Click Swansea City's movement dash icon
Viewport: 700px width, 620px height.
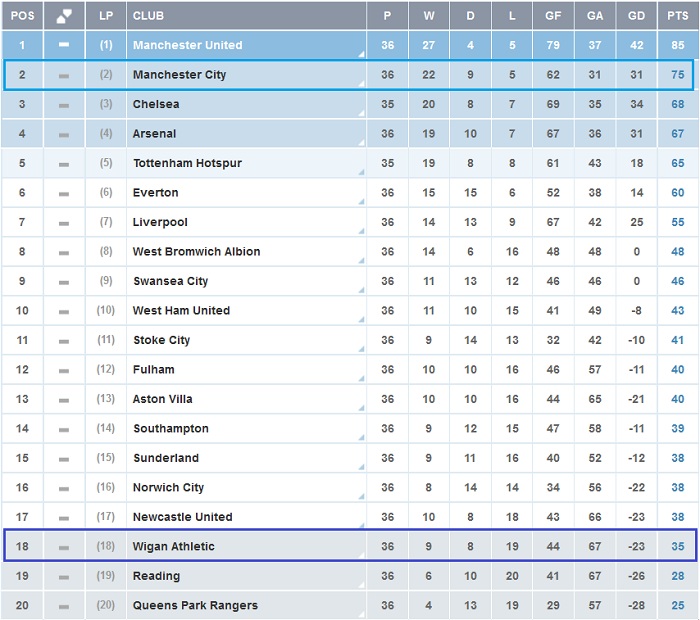click(x=64, y=282)
